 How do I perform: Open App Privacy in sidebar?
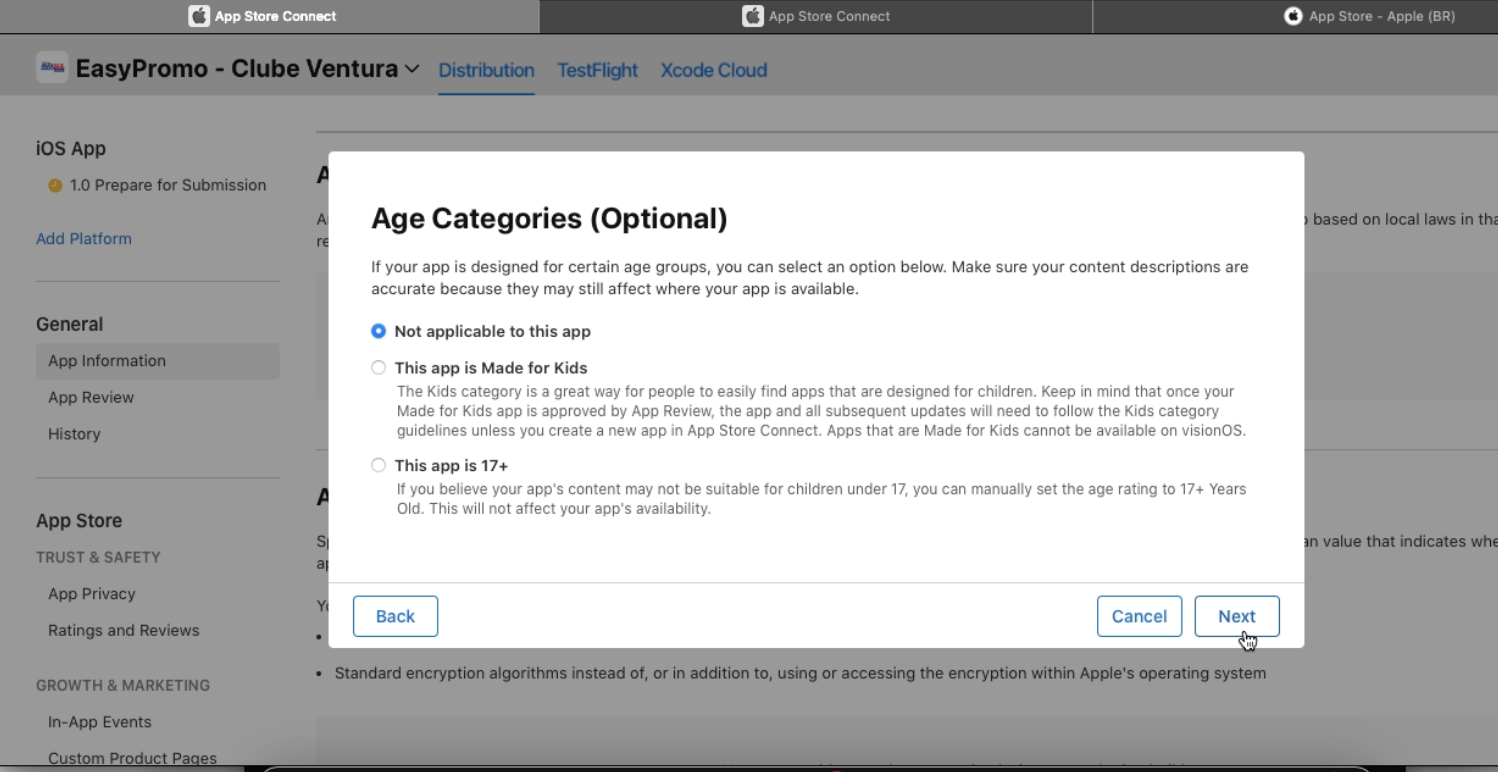pos(92,593)
